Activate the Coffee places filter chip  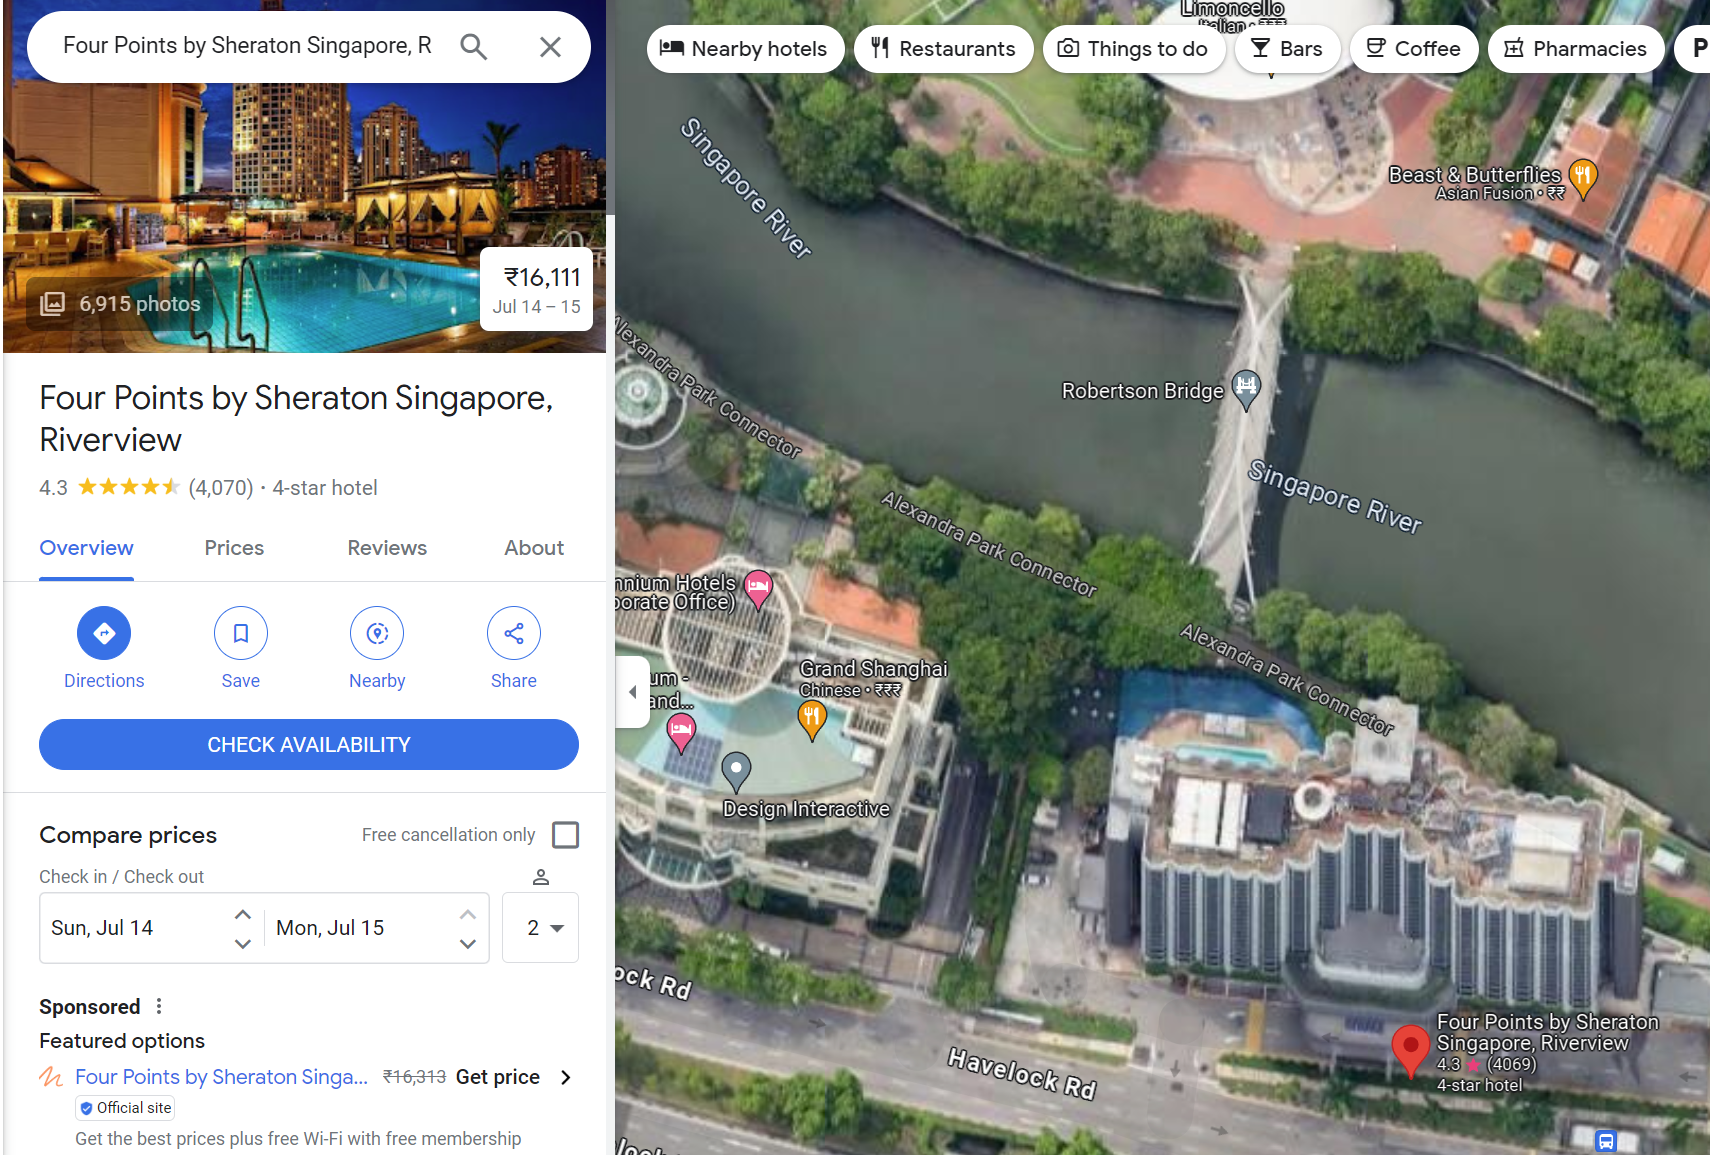[1414, 48]
